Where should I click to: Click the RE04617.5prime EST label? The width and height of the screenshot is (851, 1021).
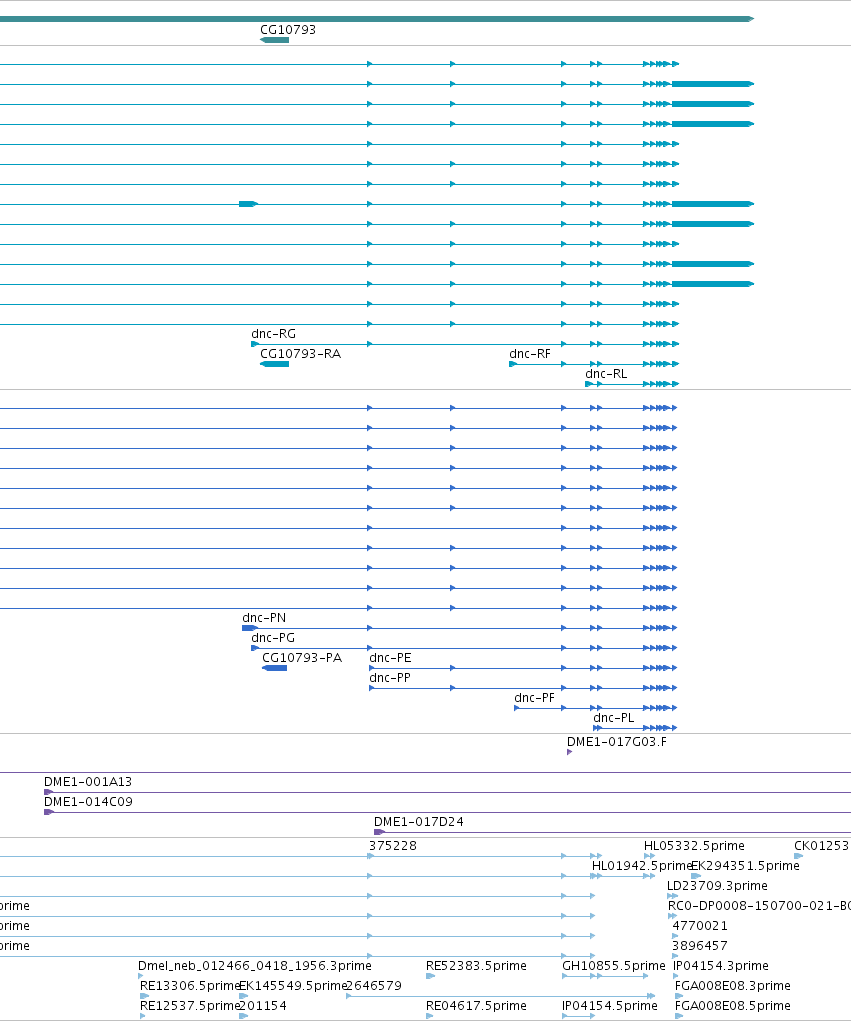476,1006
